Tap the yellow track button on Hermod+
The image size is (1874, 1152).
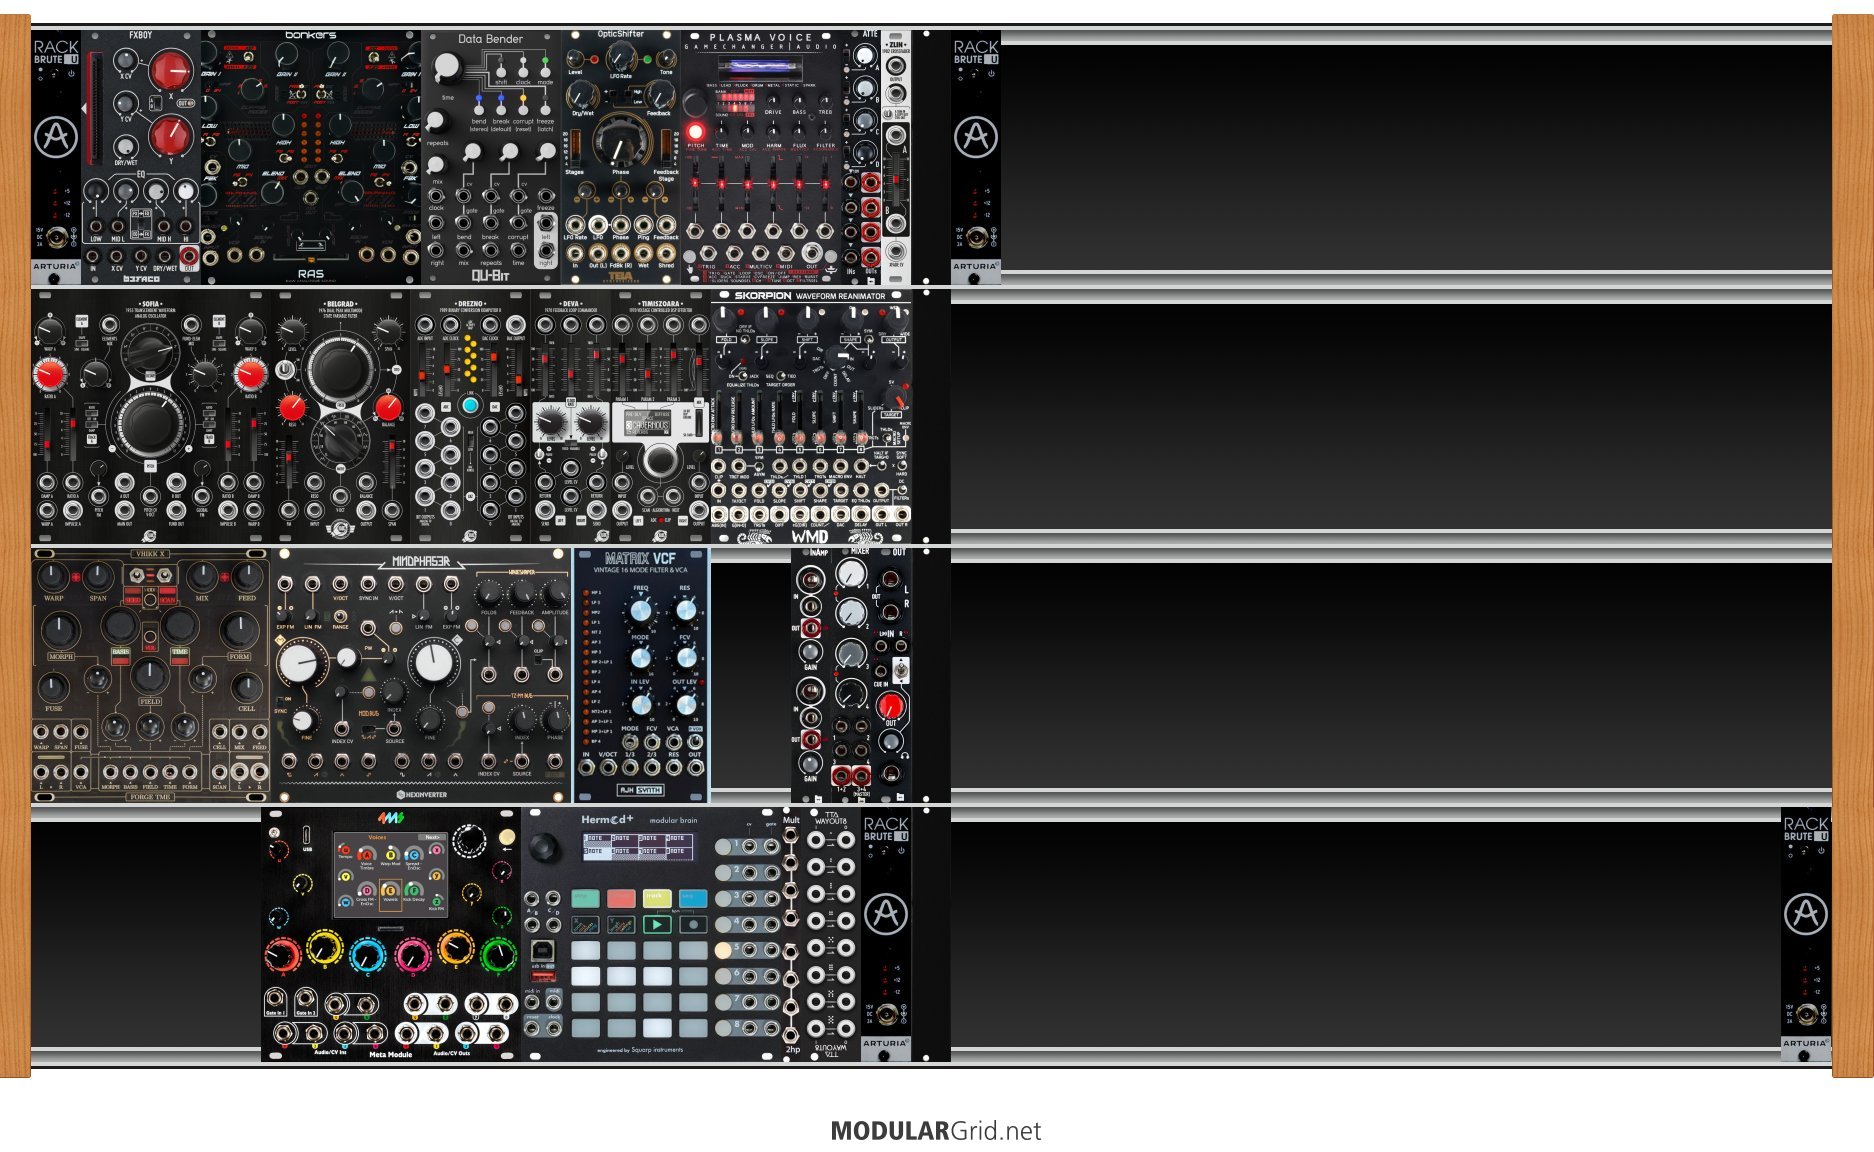coord(656,898)
